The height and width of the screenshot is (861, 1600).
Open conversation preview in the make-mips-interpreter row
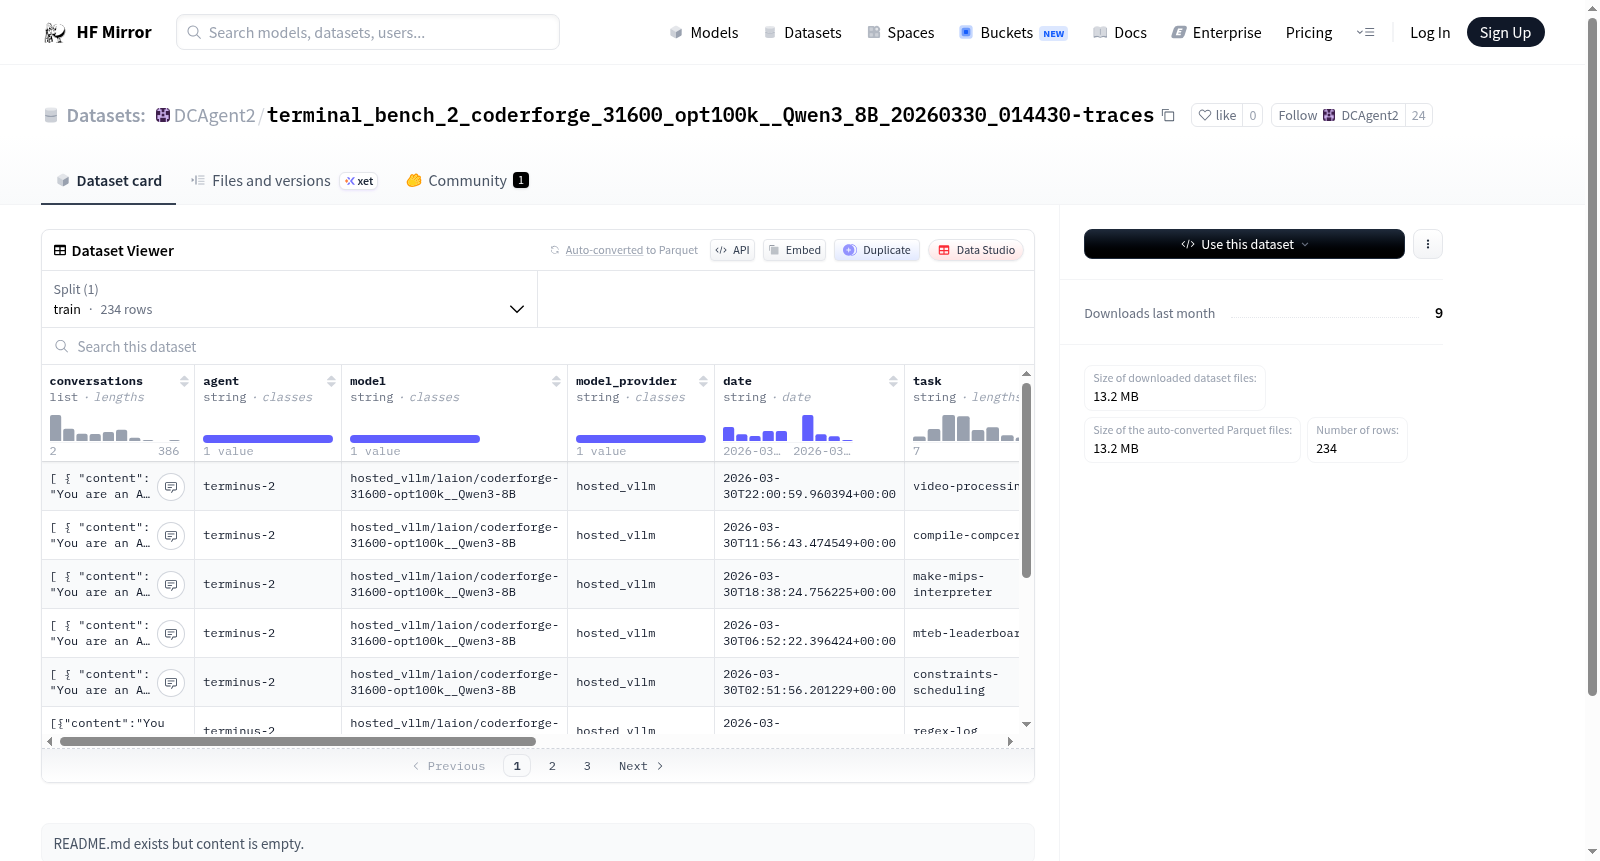(172, 585)
